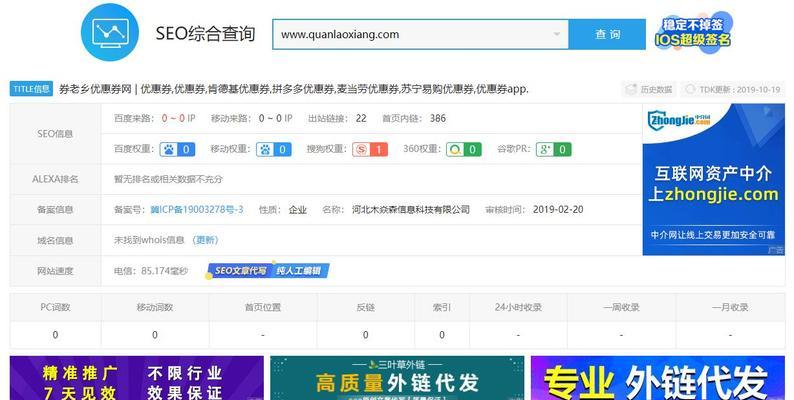Click the 反链 column header
794x400 pixels.
click(366, 307)
